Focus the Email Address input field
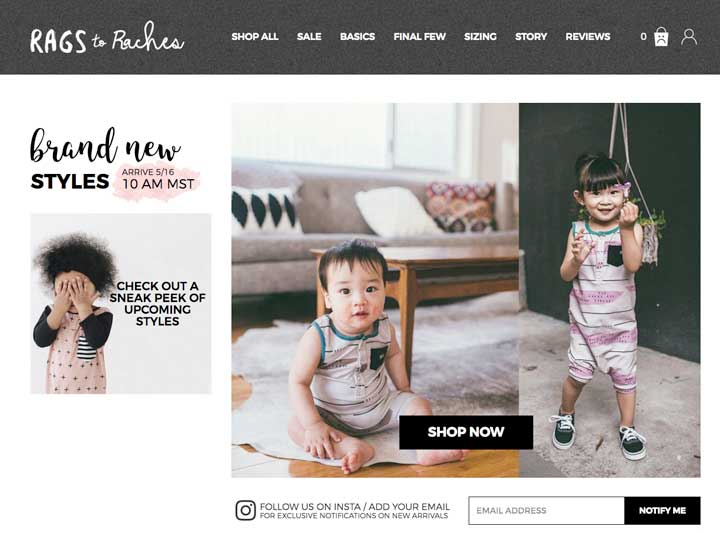 point(546,511)
